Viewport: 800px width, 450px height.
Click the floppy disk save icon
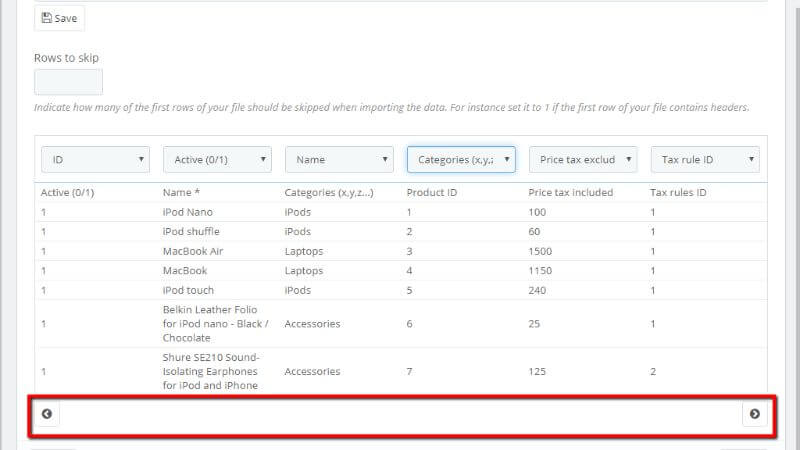tap(46, 18)
